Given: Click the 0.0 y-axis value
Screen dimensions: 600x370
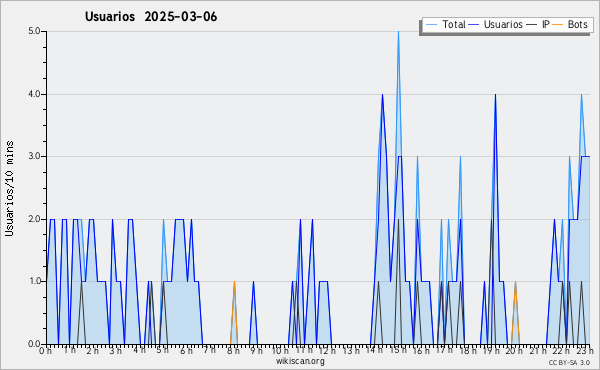Looking at the screenshot, I should tap(34, 344).
